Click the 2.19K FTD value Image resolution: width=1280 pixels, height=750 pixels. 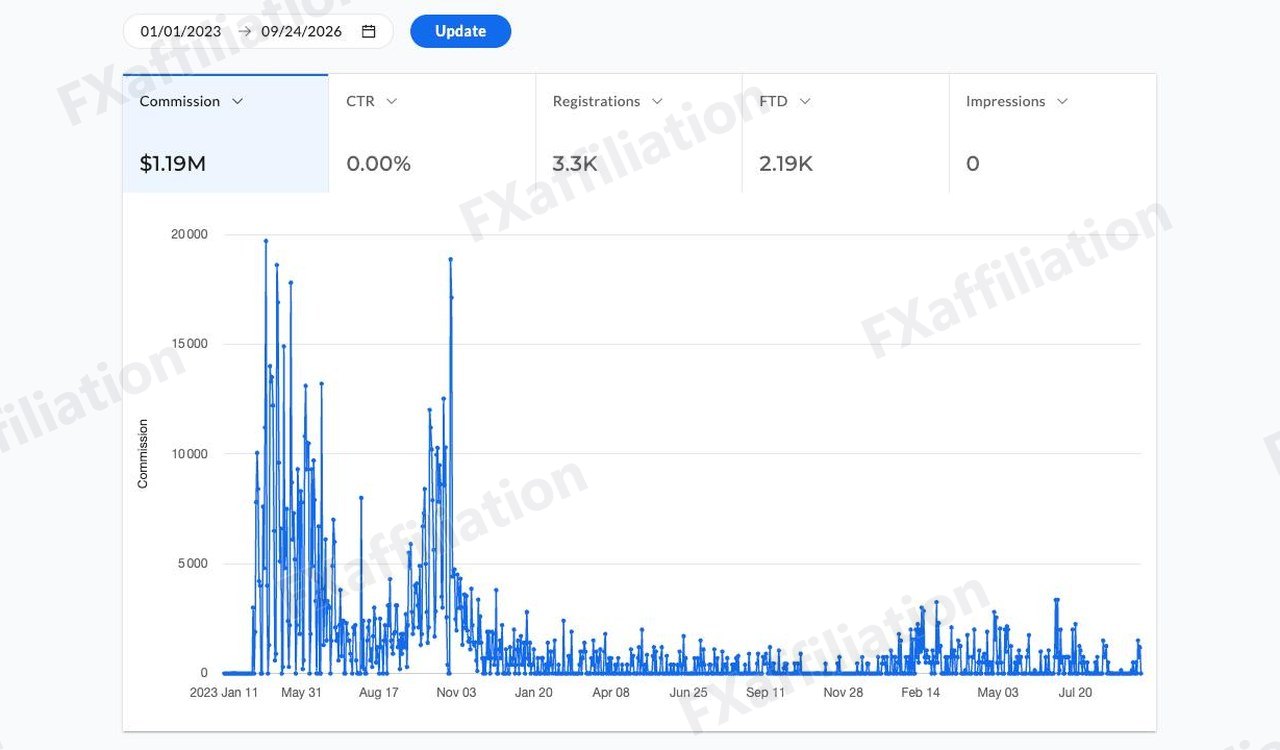coord(786,164)
